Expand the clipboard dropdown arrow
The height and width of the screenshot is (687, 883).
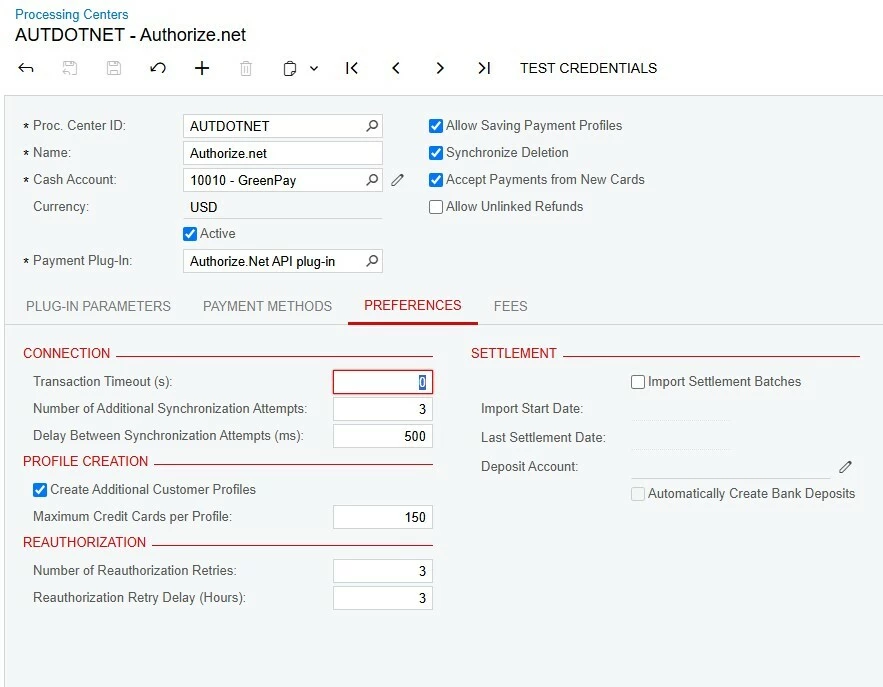314,69
